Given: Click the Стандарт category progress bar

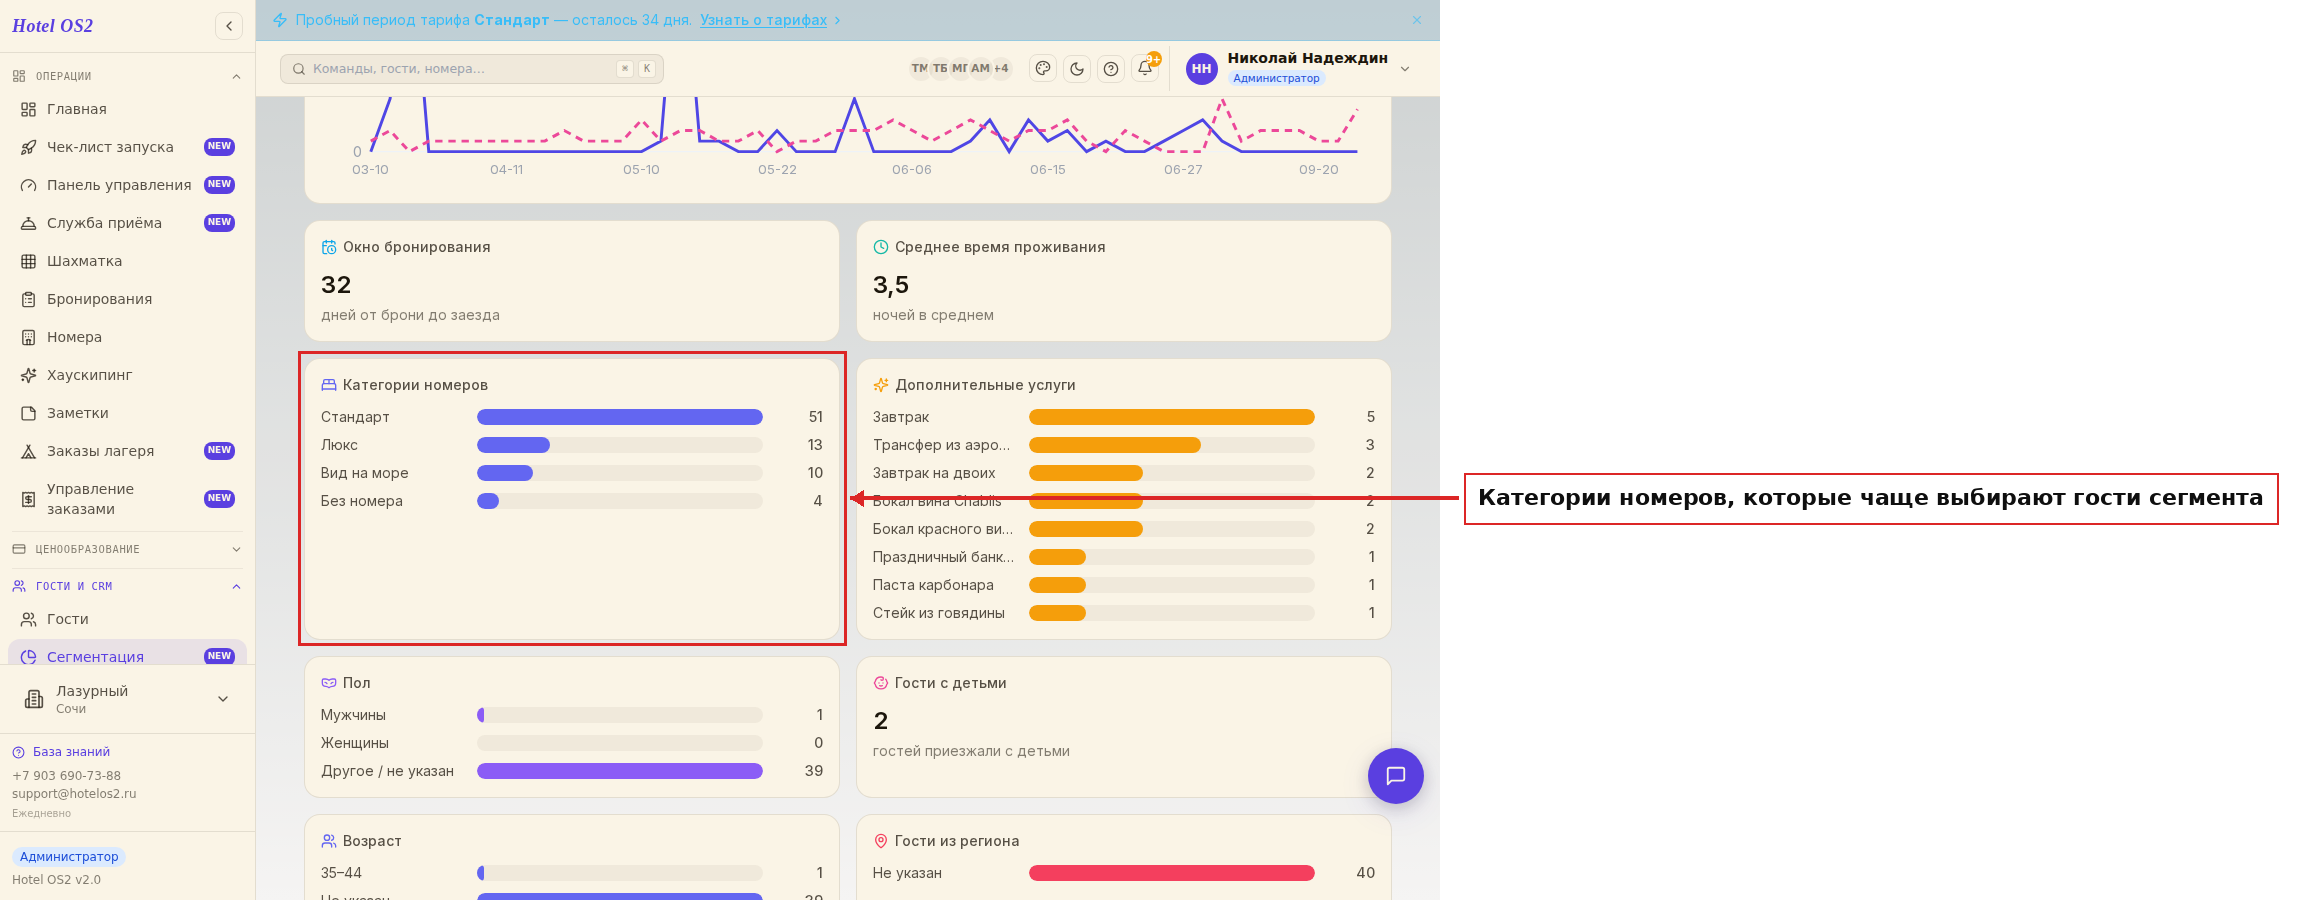Looking at the screenshot, I should 620,417.
